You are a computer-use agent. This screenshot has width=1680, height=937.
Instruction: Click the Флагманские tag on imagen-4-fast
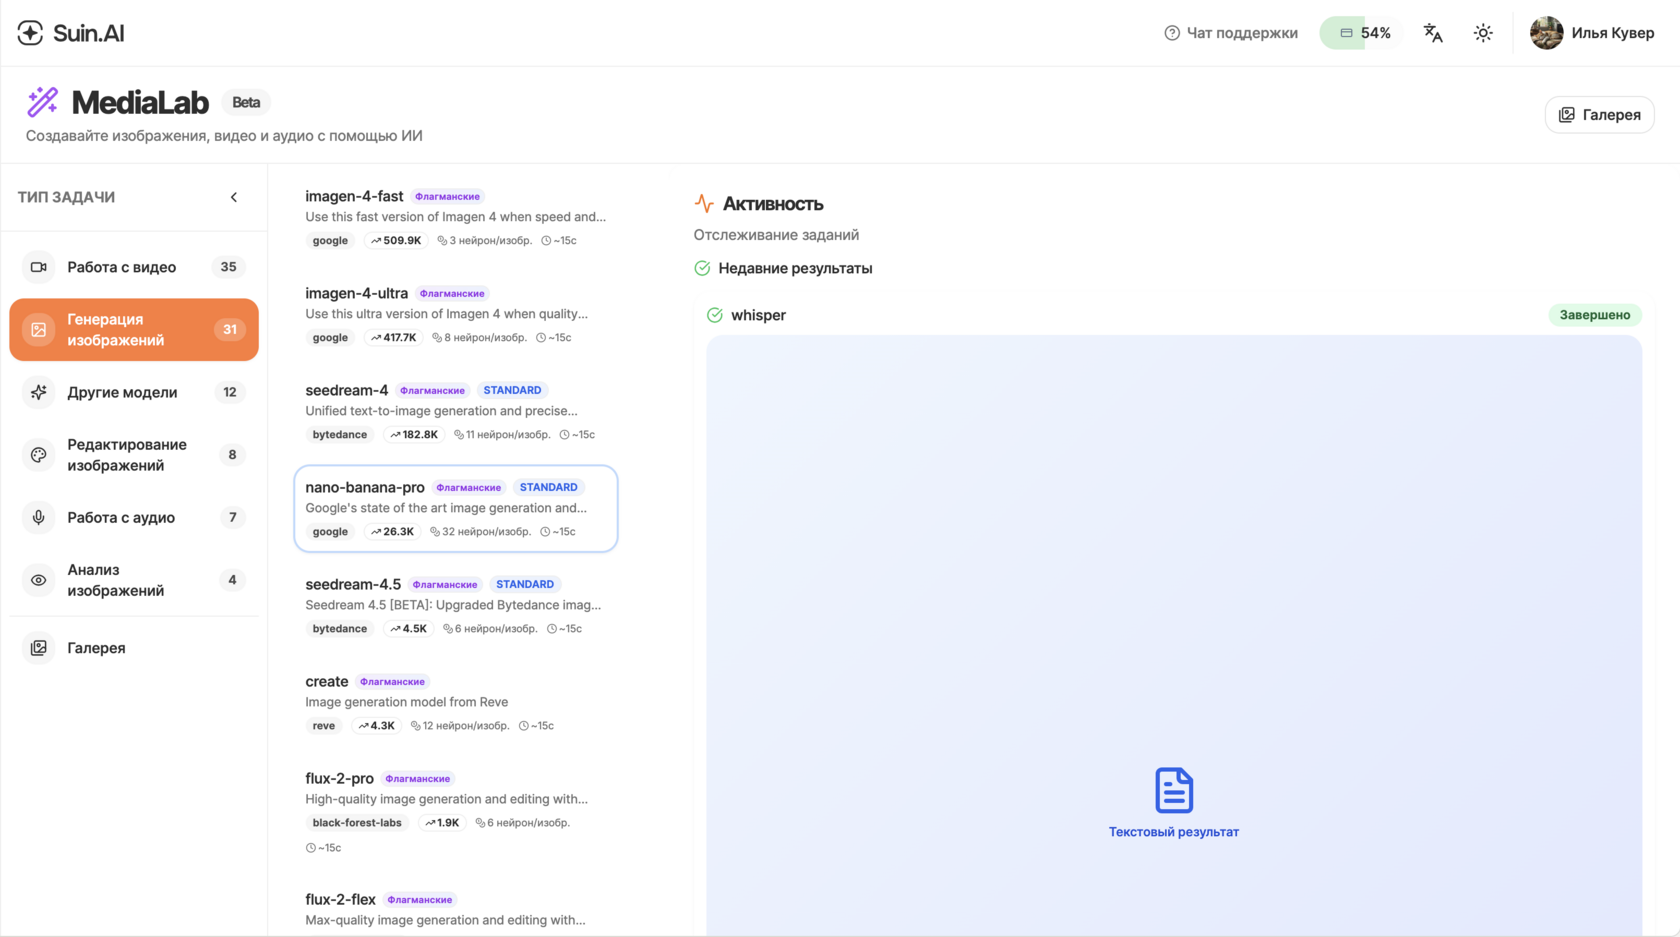click(447, 197)
